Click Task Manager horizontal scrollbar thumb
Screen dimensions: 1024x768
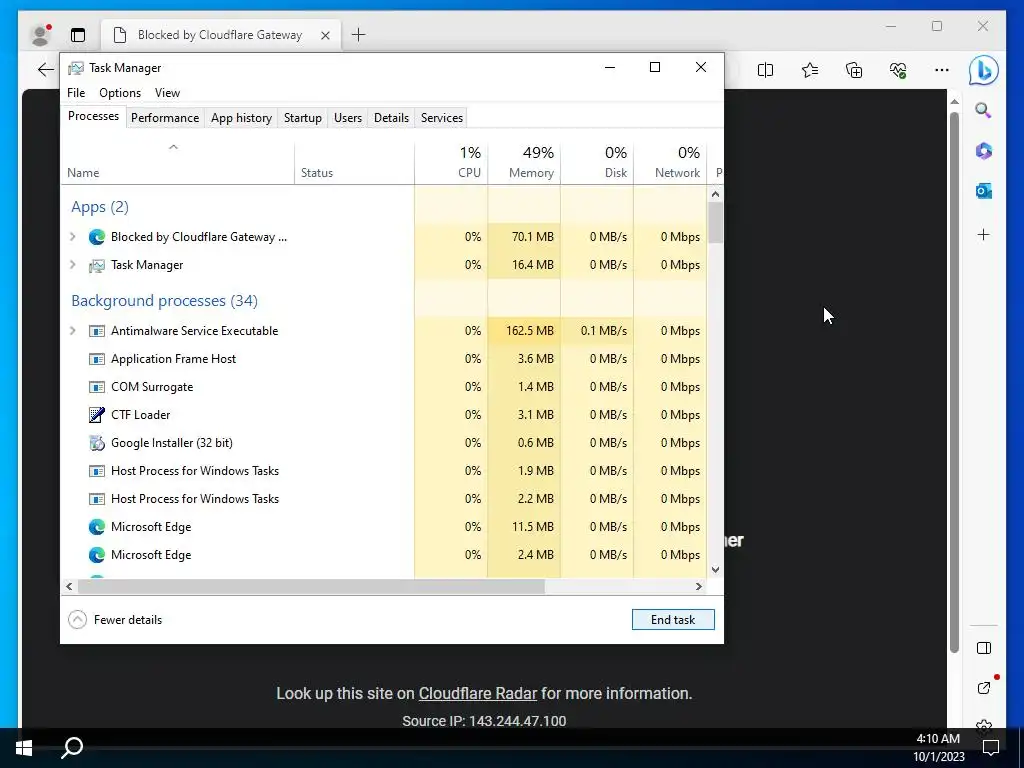[x=311, y=586]
